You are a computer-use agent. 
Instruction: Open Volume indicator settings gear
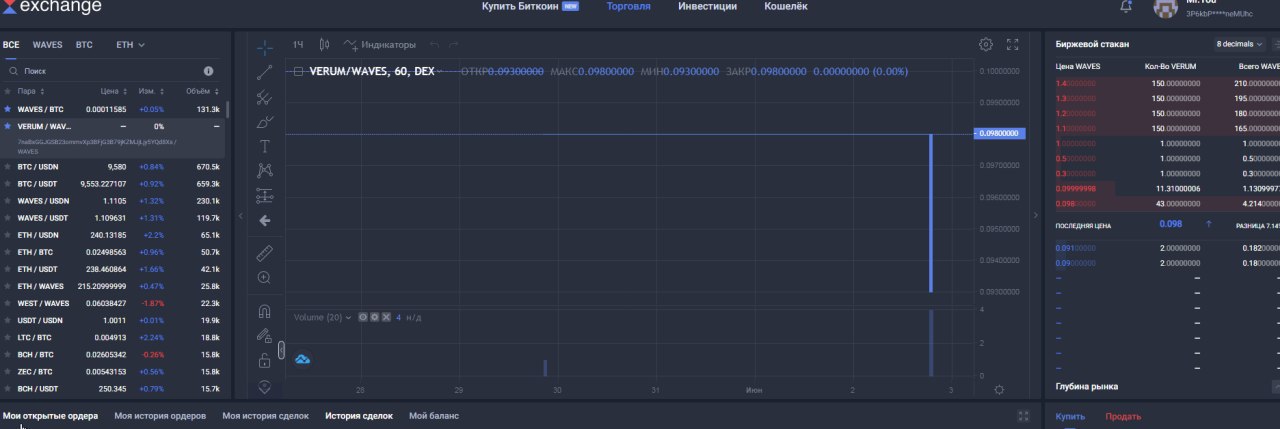coord(374,317)
